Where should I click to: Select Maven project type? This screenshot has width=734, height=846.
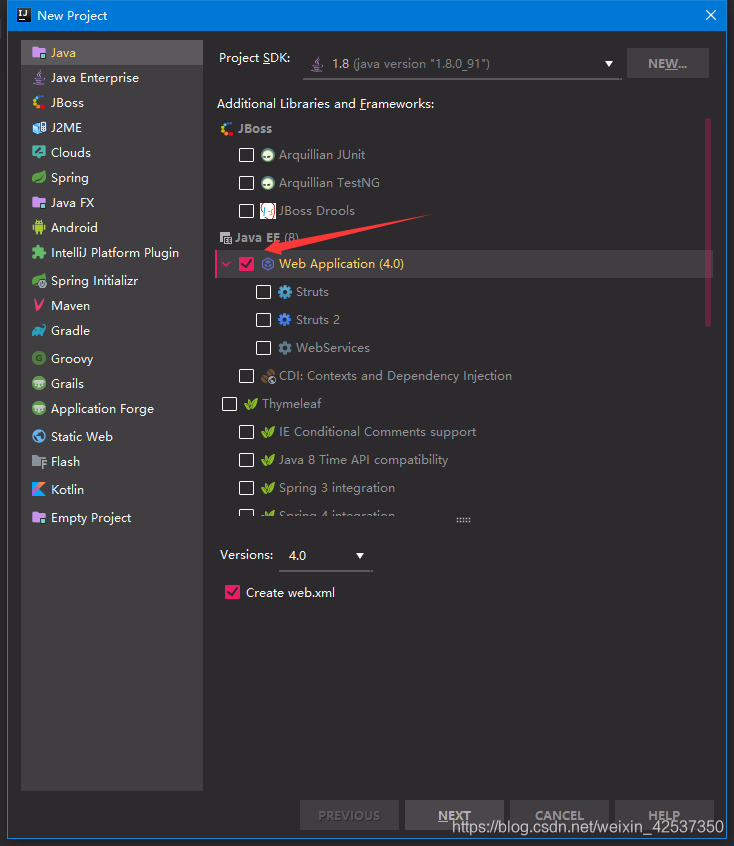tap(112, 305)
